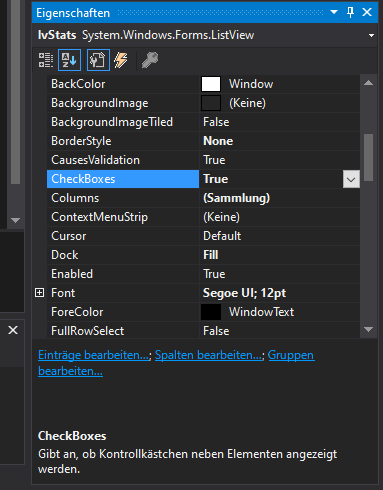This screenshot has width=383, height=490.
Task: Select the Alphabetical sort icon
Action: point(69,60)
